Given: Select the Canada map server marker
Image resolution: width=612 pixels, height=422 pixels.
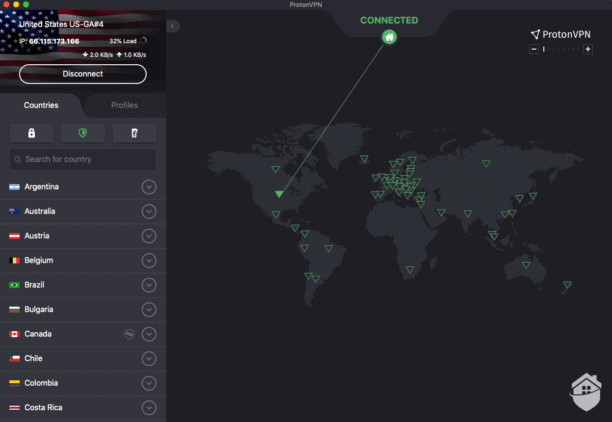Looking at the screenshot, I should click(276, 169).
